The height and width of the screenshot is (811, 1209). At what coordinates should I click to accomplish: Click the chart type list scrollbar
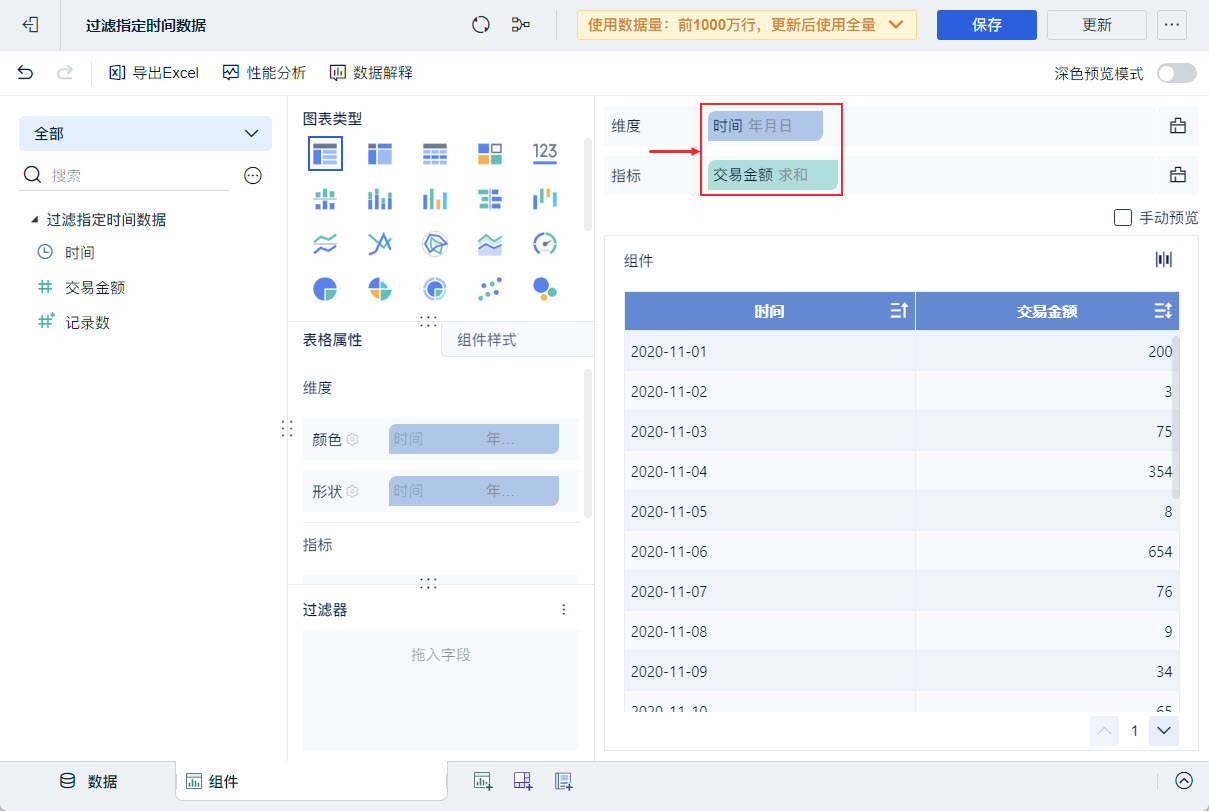click(588, 185)
